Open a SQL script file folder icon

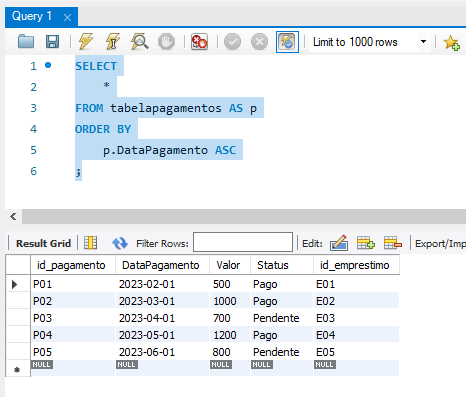click(26, 42)
